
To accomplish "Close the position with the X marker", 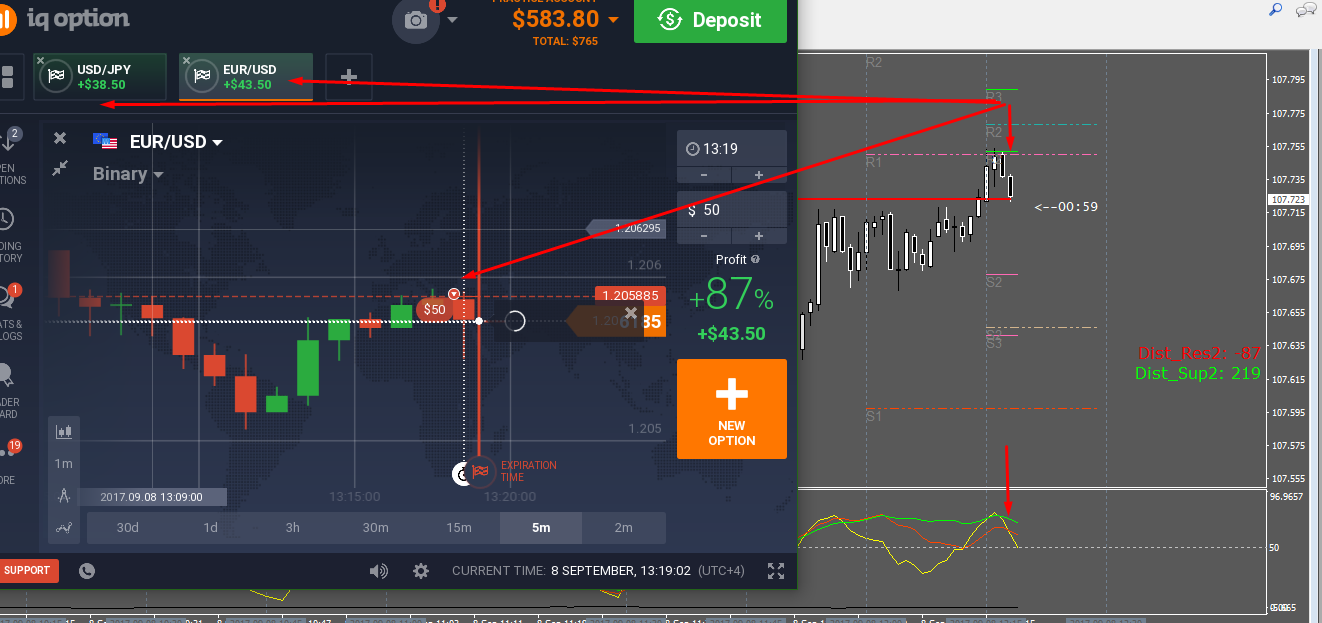I will point(631,313).
